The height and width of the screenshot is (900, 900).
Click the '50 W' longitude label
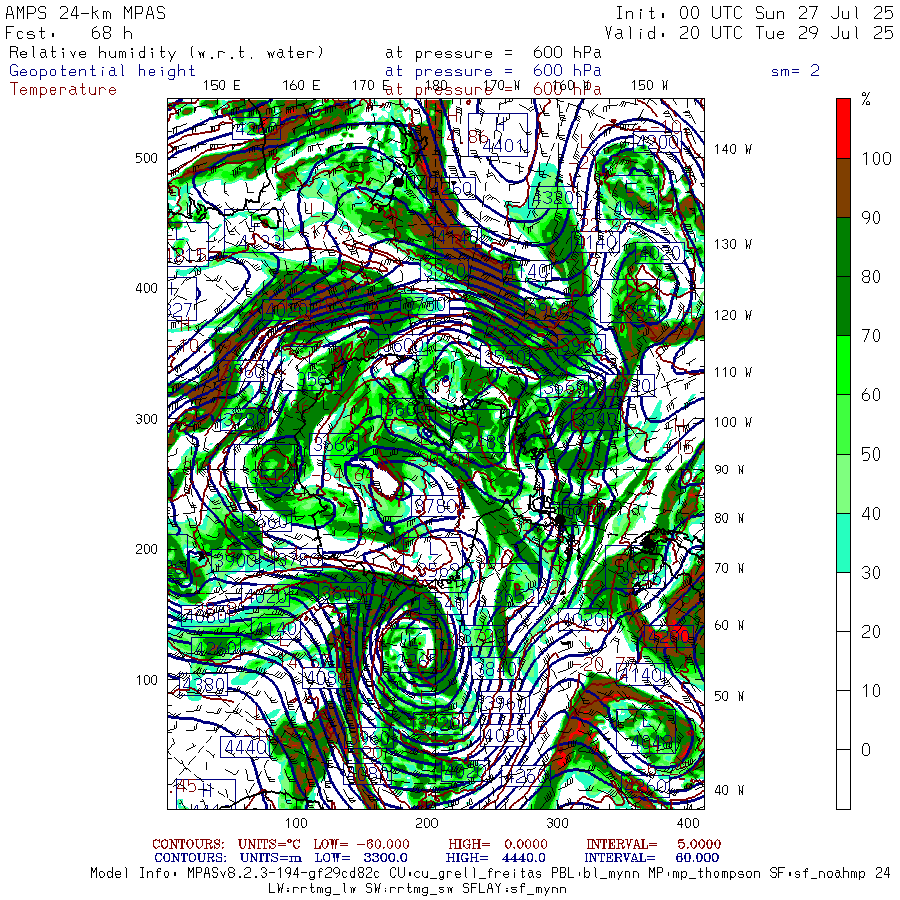(x=729, y=696)
